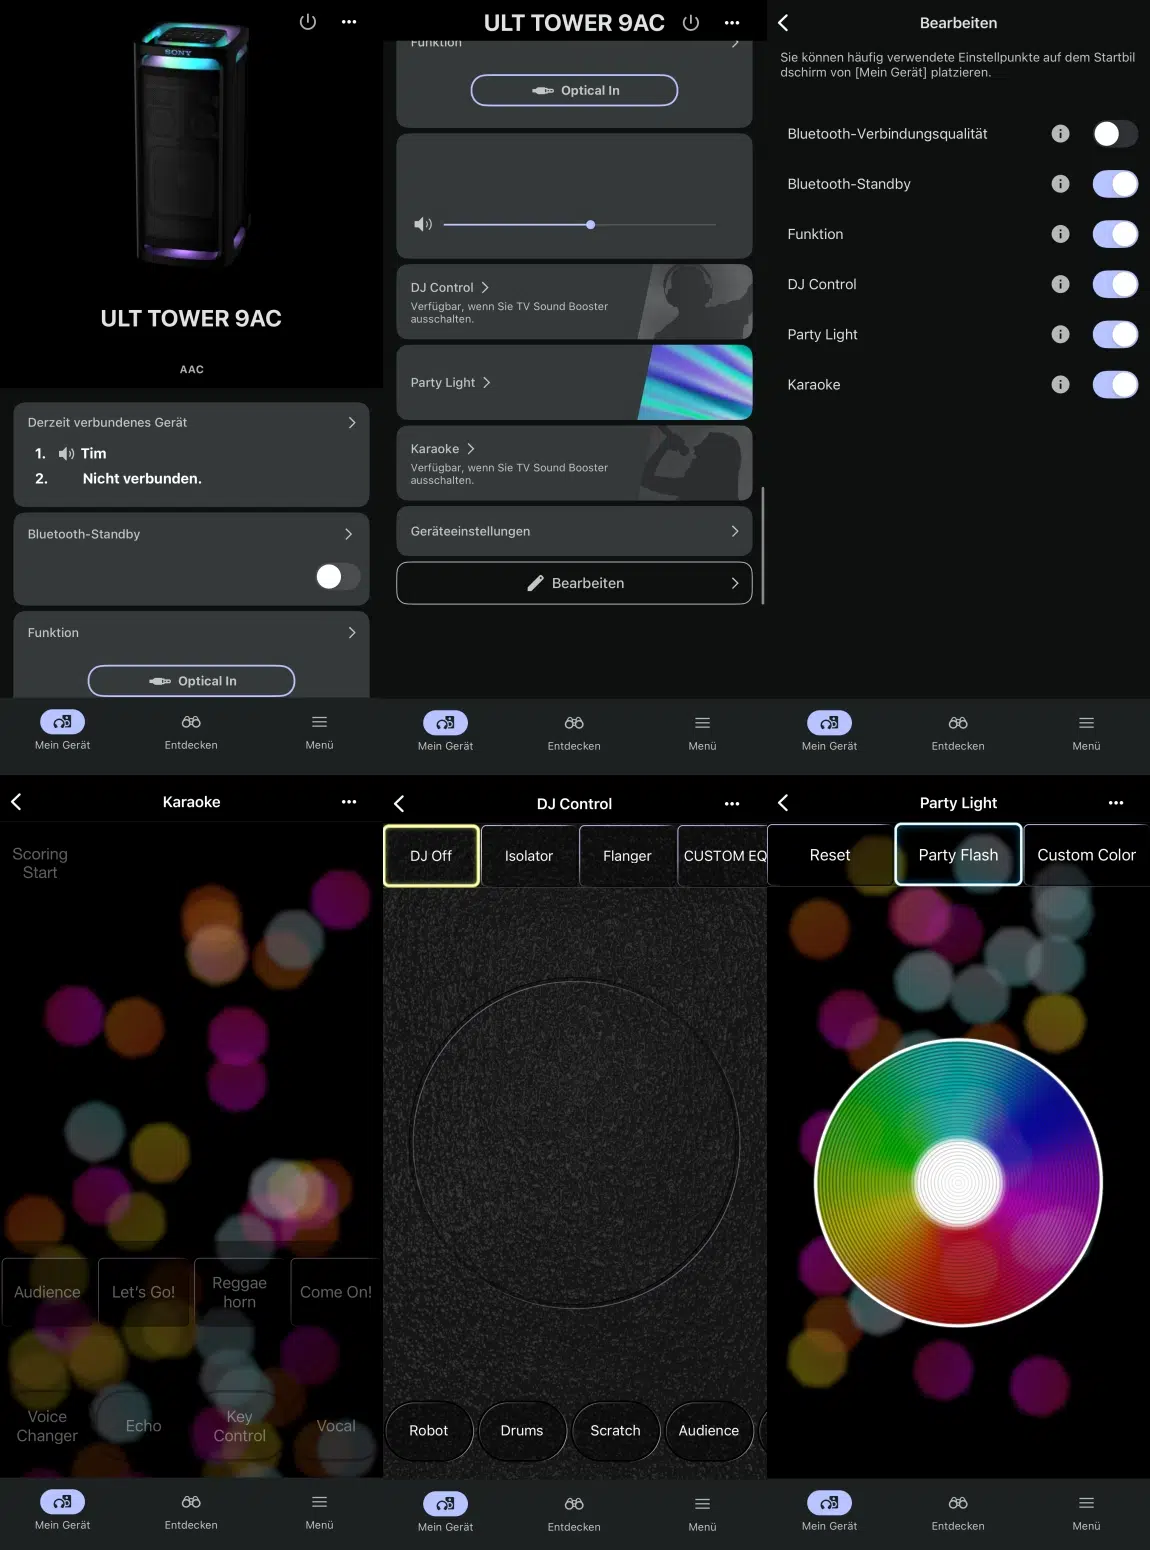This screenshot has height=1550, width=1150.
Task: Tap Reset on Party Light screen
Action: [x=830, y=855]
